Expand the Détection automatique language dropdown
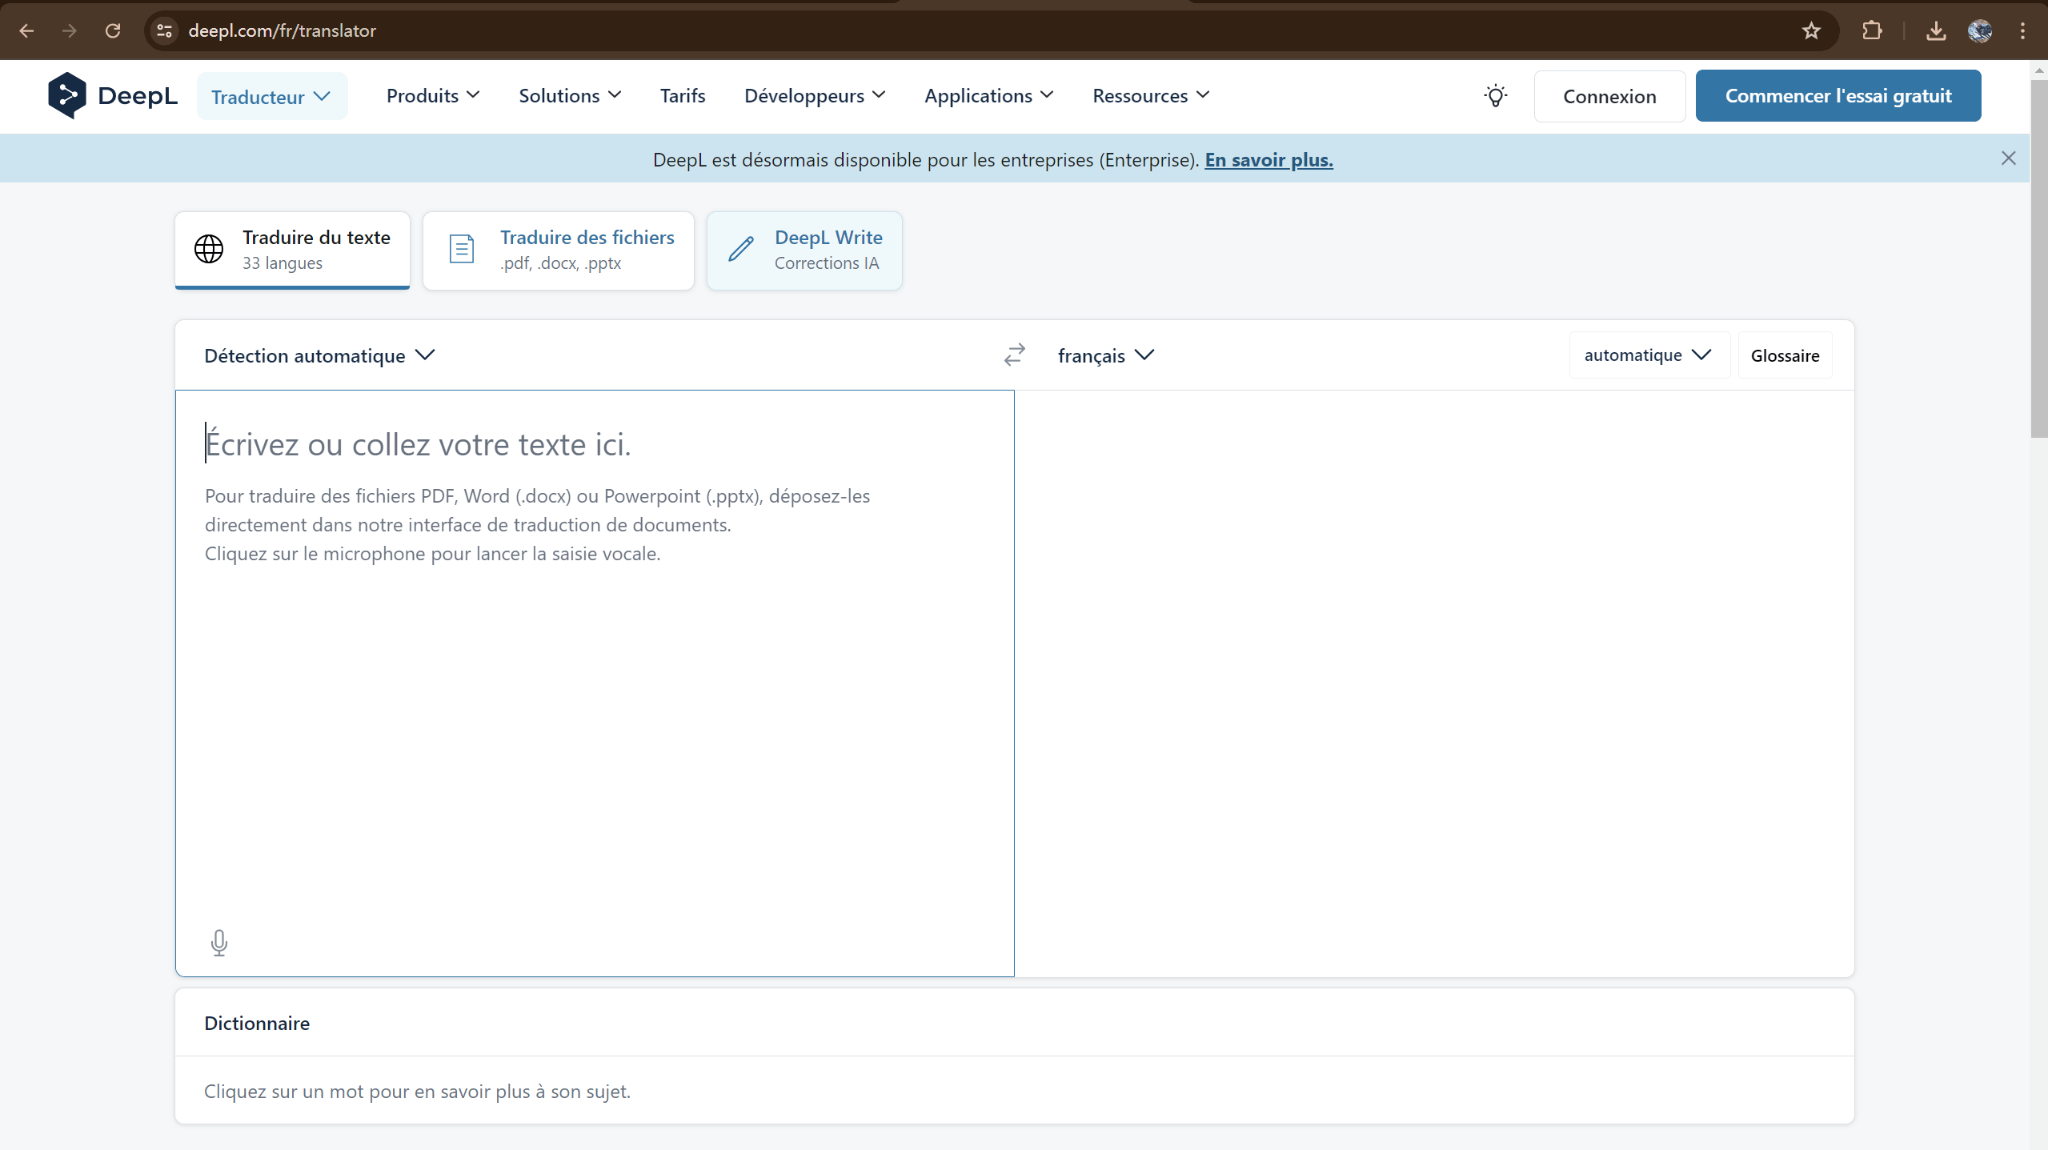Screen dimensions: 2048x1150 coord(319,356)
